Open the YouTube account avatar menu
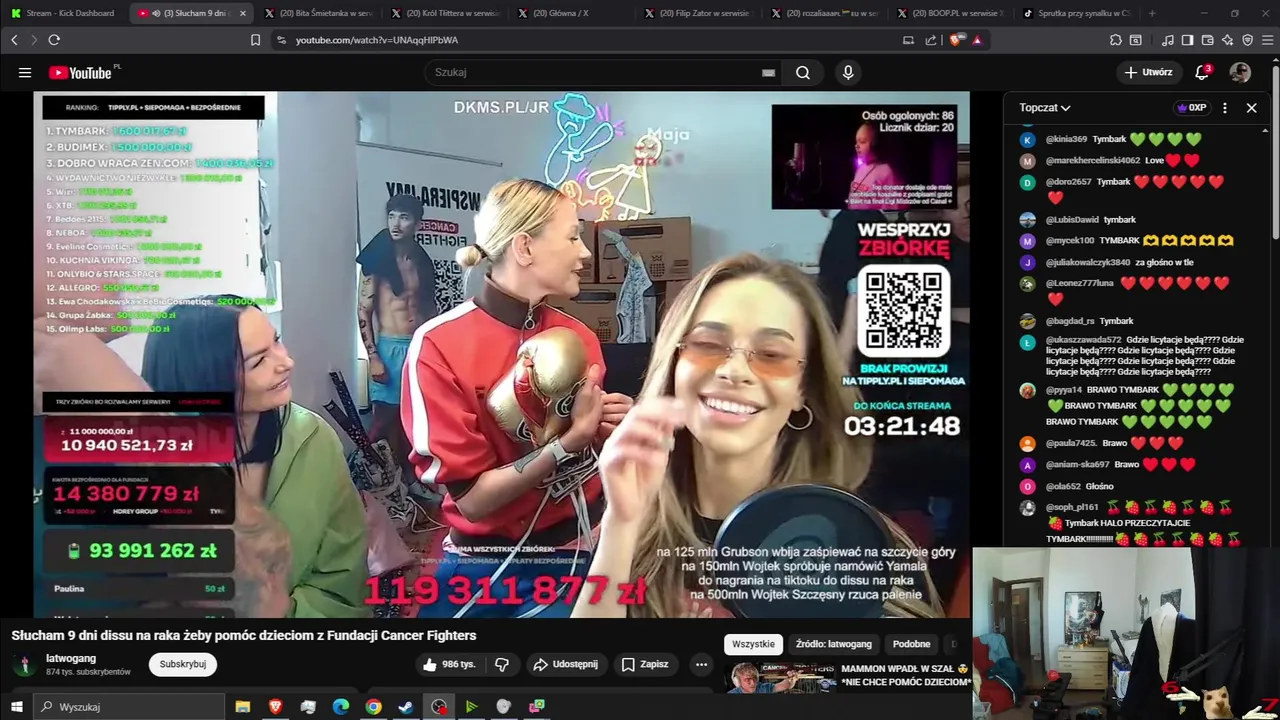This screenshot has width=1280, height=720. coord(1240,72)
